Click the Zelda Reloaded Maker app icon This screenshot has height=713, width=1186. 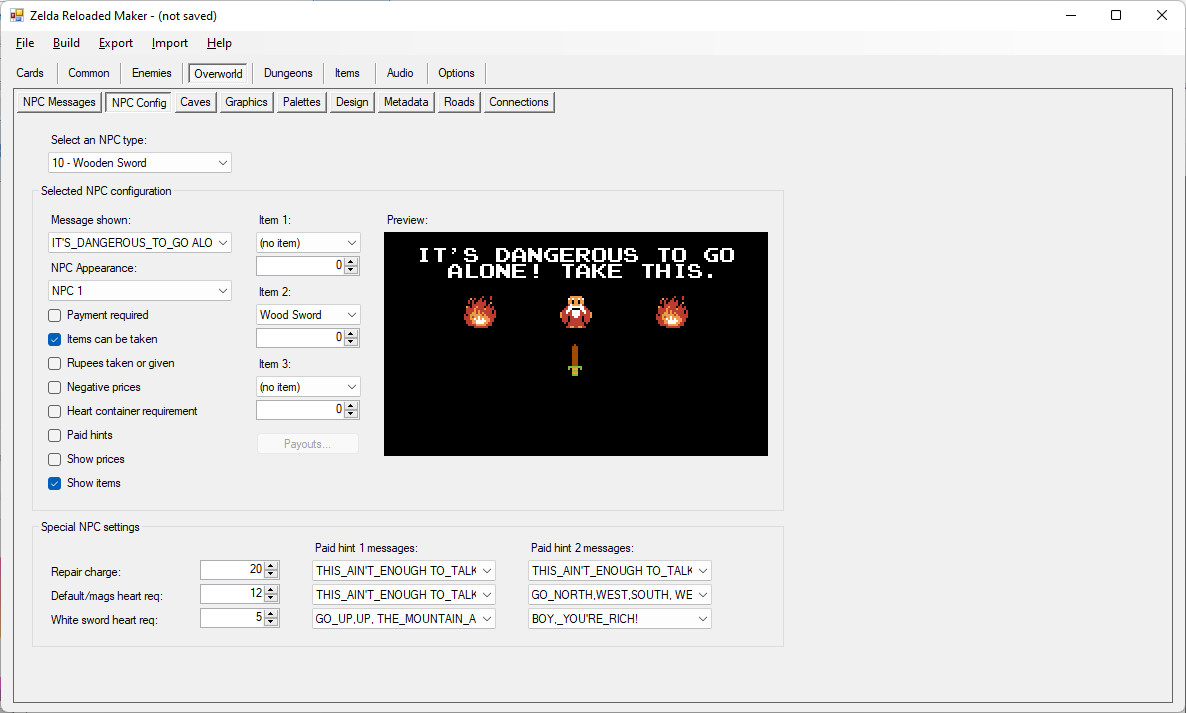[x=17, y=15]
